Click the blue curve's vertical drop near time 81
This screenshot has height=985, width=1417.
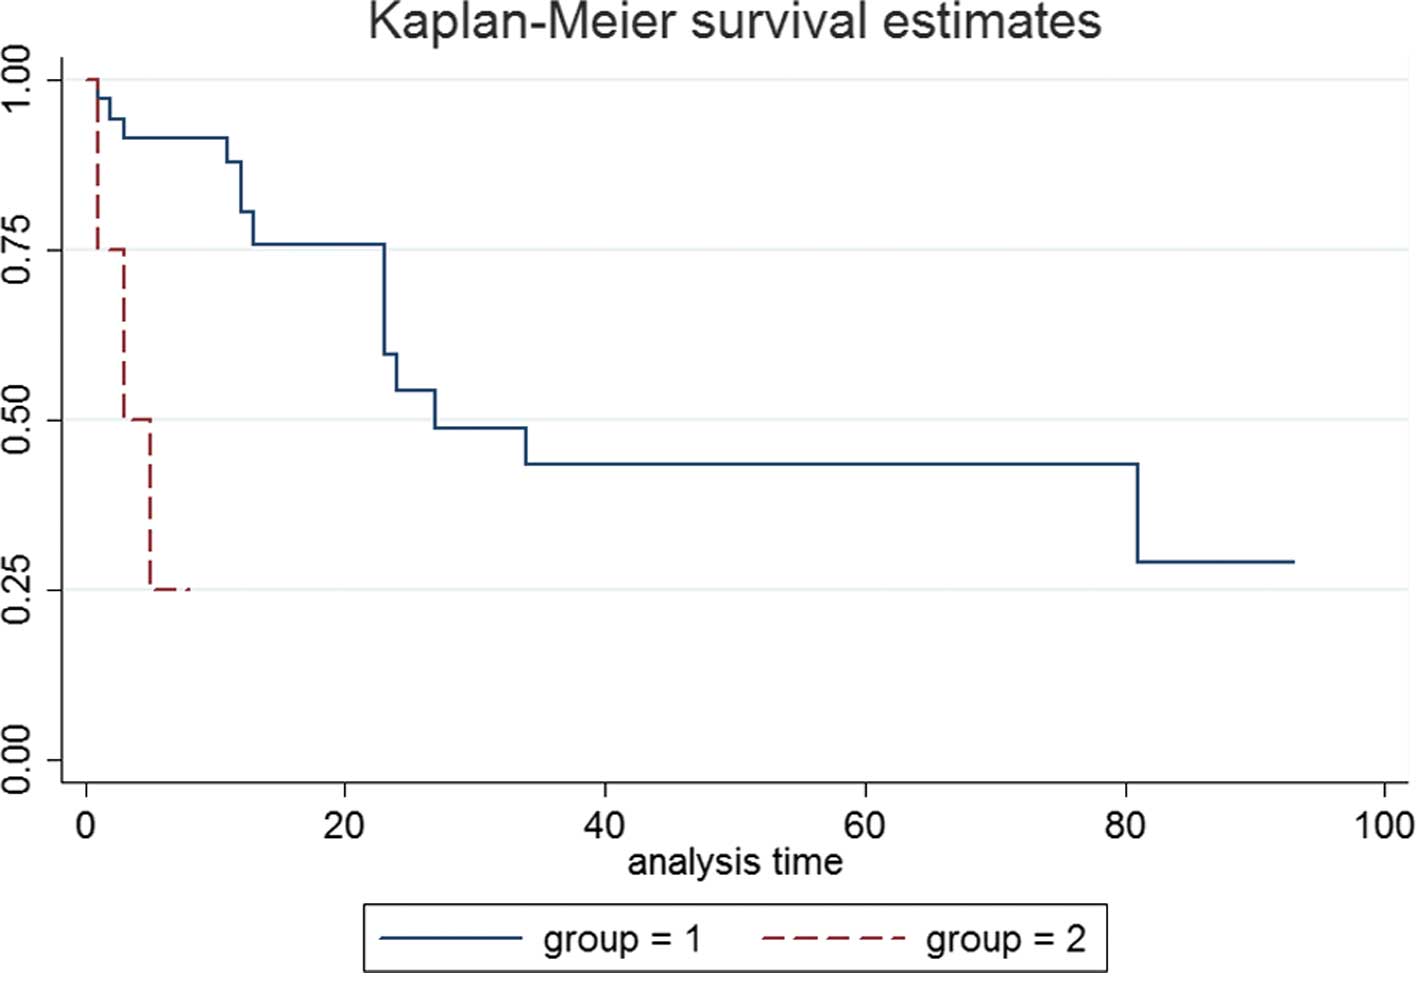[1138, 513]
